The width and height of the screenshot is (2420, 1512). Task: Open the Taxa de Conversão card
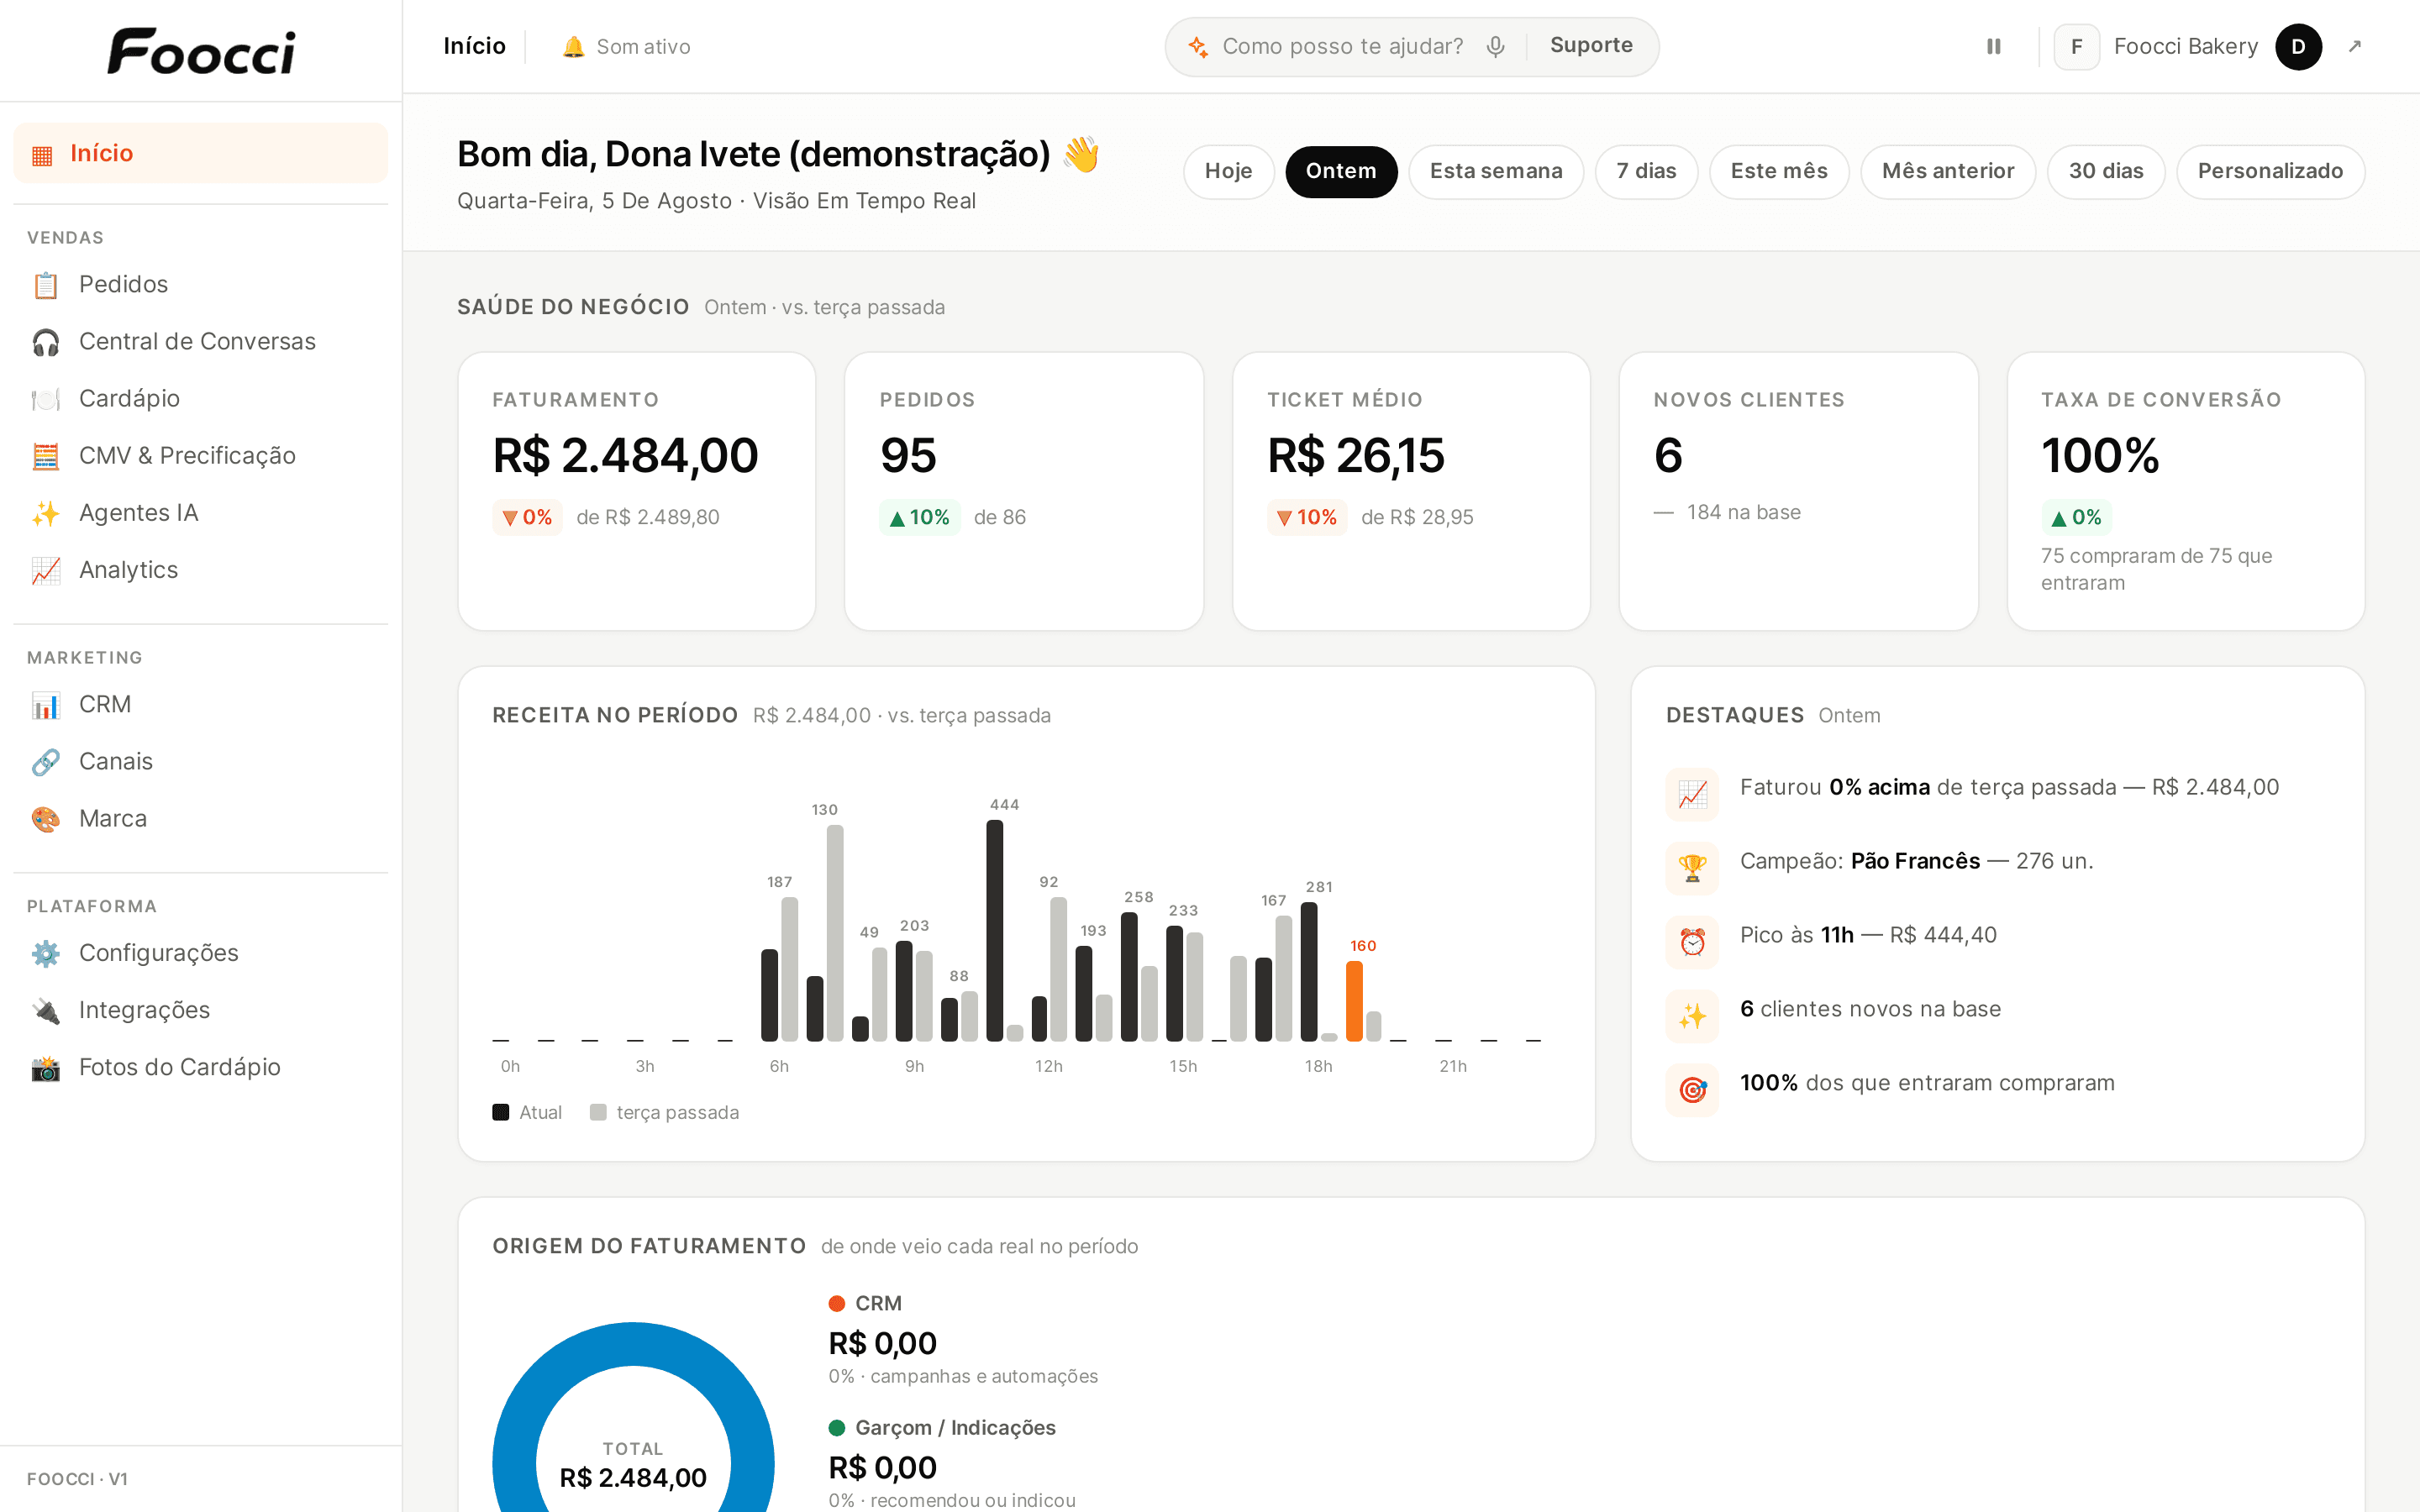[2185, 491]
